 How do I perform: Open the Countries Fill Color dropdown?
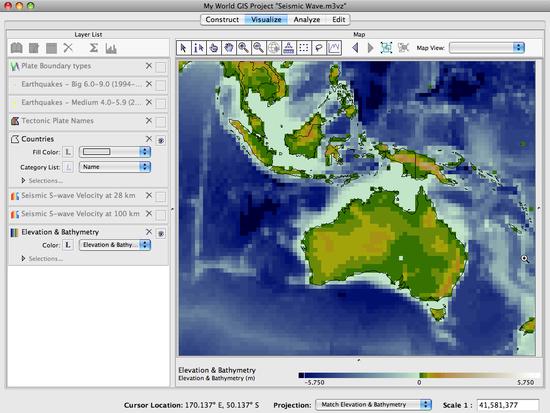[115, 152]
